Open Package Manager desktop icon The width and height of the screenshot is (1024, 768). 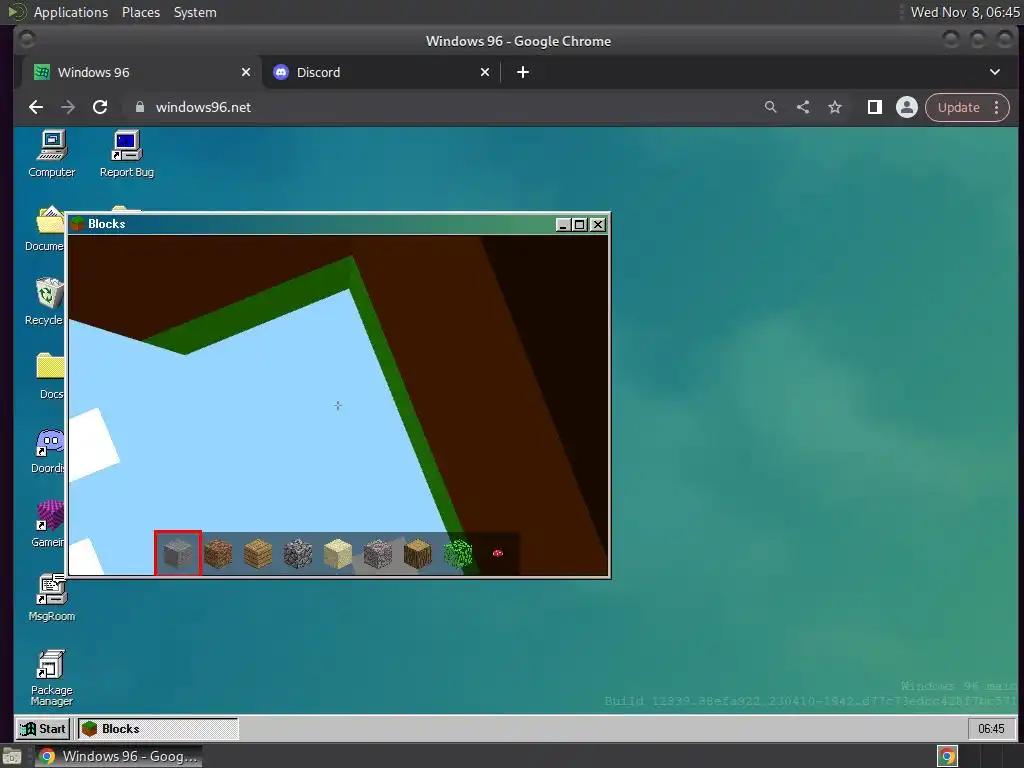[52, 678]
